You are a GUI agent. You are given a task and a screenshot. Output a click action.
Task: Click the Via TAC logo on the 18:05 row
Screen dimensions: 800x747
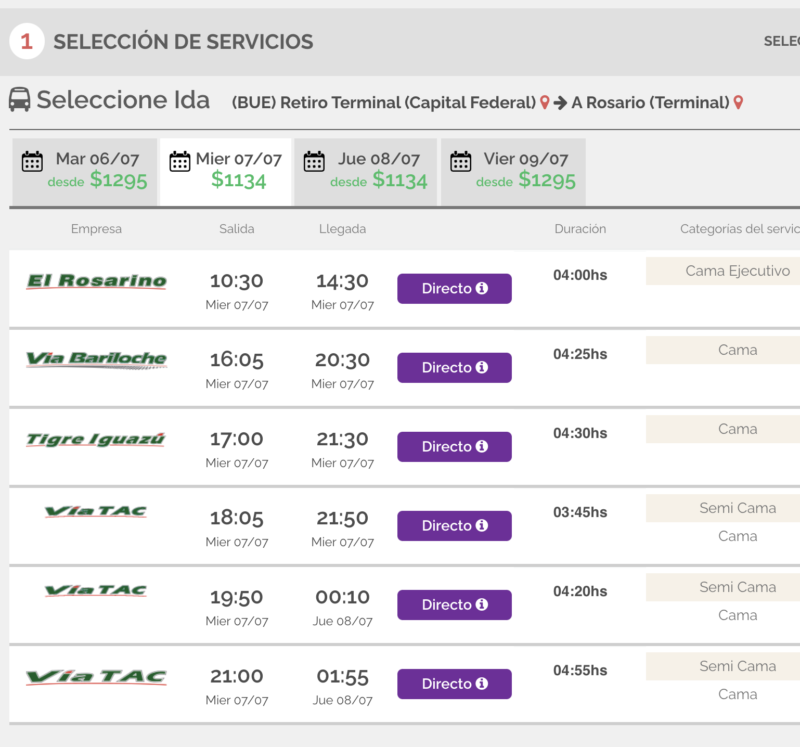click(96, 511)
